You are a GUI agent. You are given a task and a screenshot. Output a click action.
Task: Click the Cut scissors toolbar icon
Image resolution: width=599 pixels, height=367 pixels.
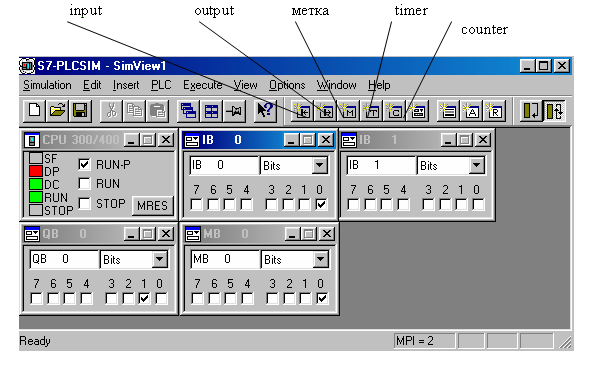click(x=111, y=111)
